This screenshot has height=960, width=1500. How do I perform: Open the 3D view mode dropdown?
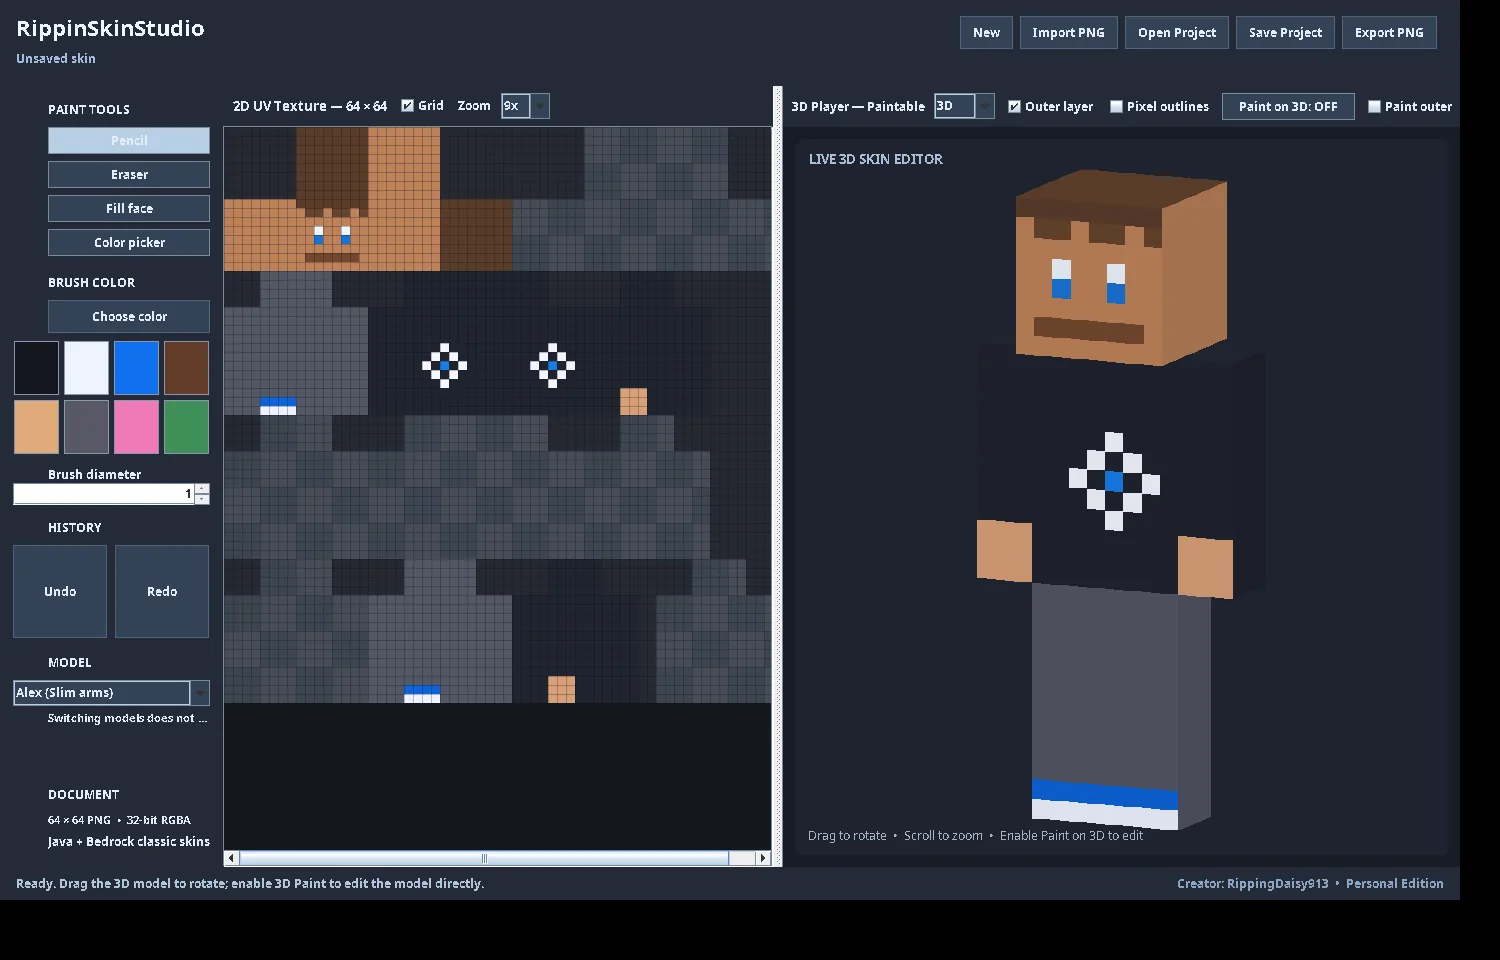[x=964, y=106]
